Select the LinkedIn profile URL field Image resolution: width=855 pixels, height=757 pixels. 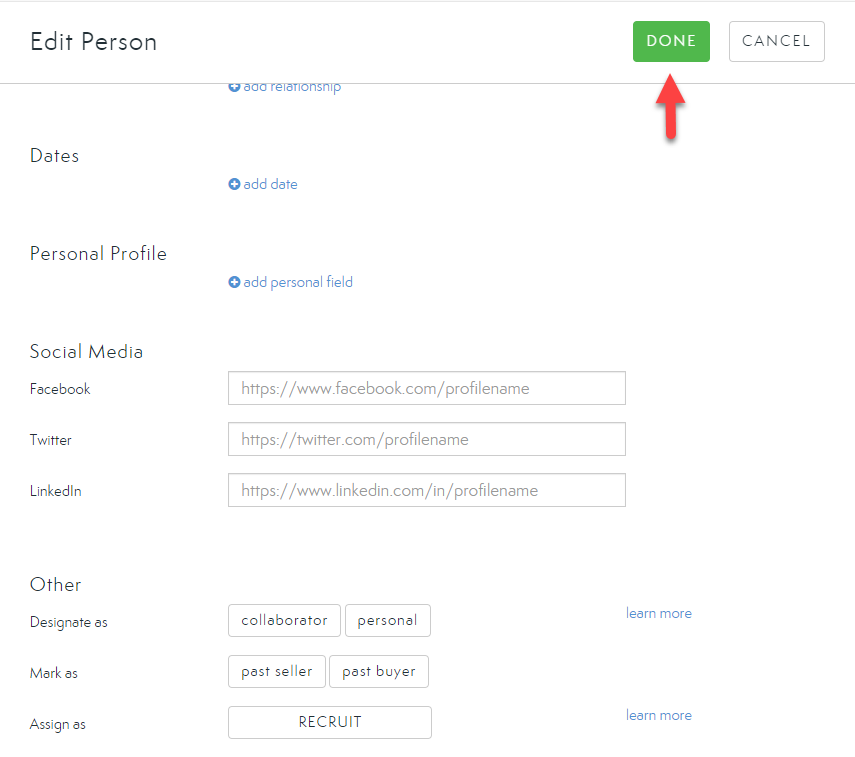426,490
